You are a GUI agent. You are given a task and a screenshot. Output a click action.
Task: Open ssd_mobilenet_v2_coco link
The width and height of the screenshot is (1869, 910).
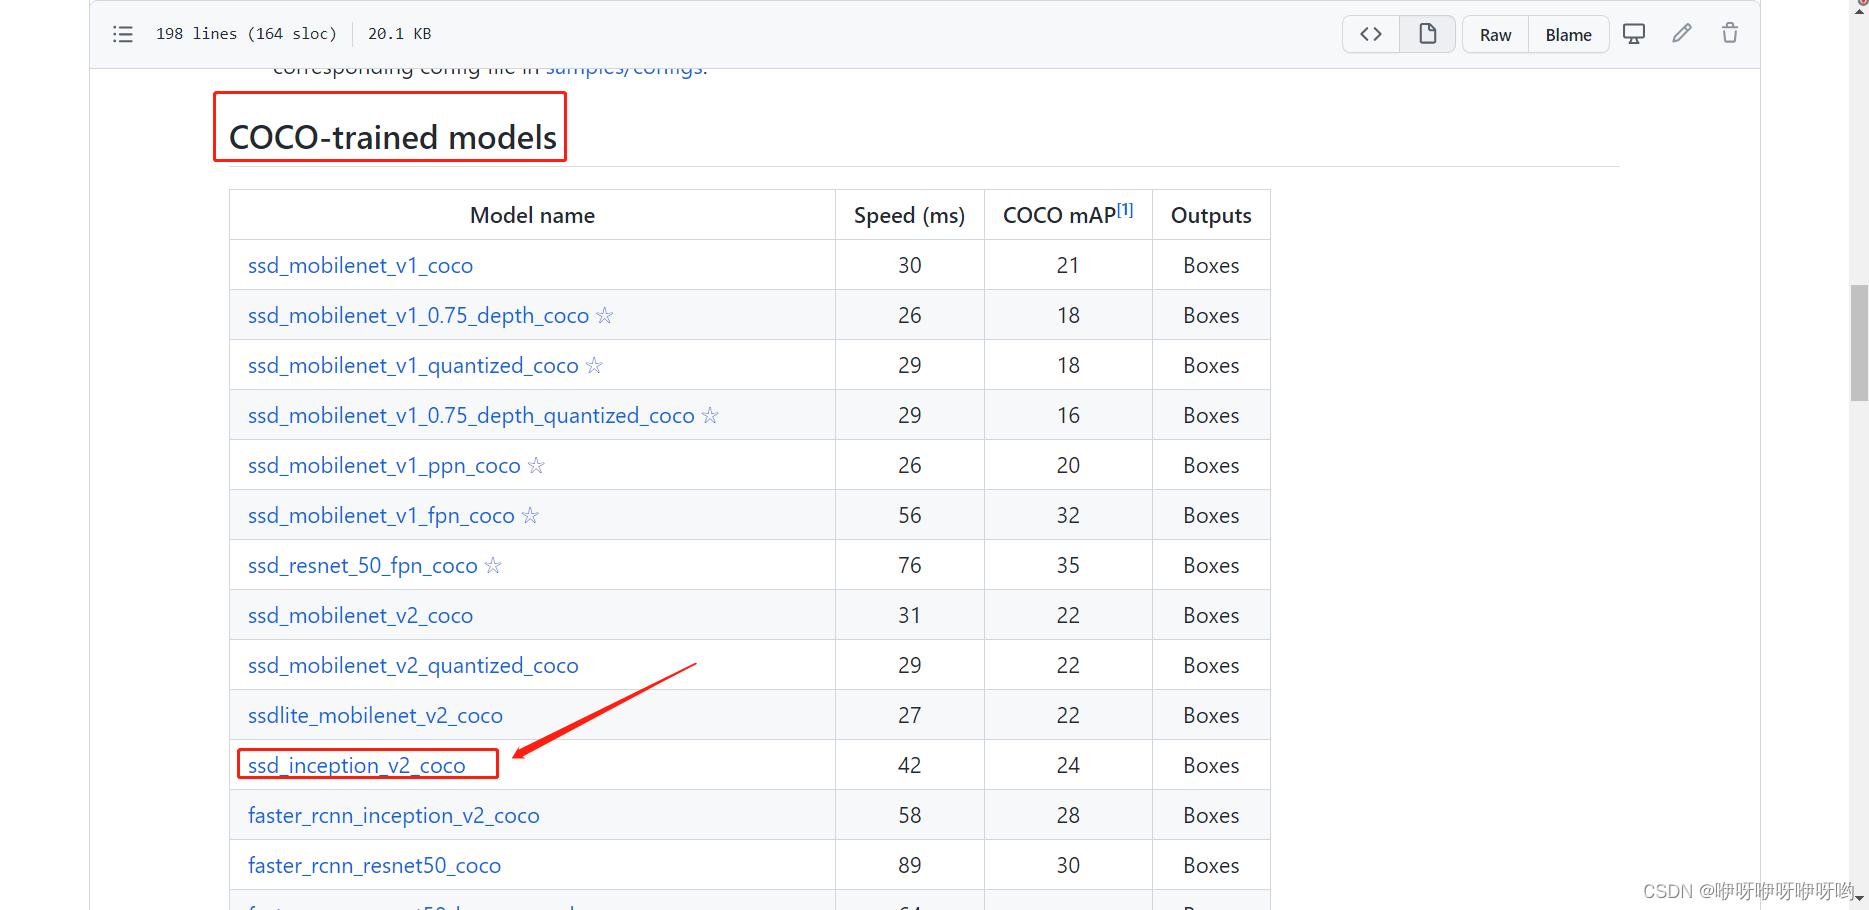(x=360, y=615)
